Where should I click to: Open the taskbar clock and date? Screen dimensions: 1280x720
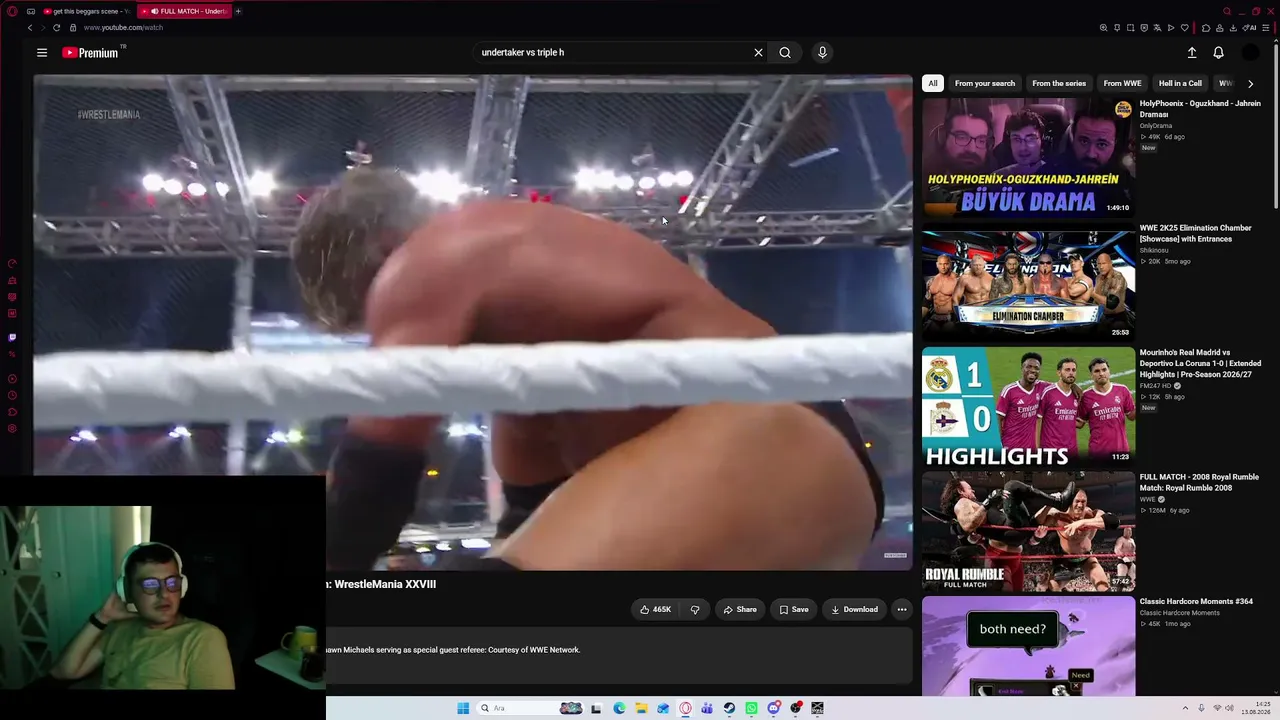[1256, 708]
